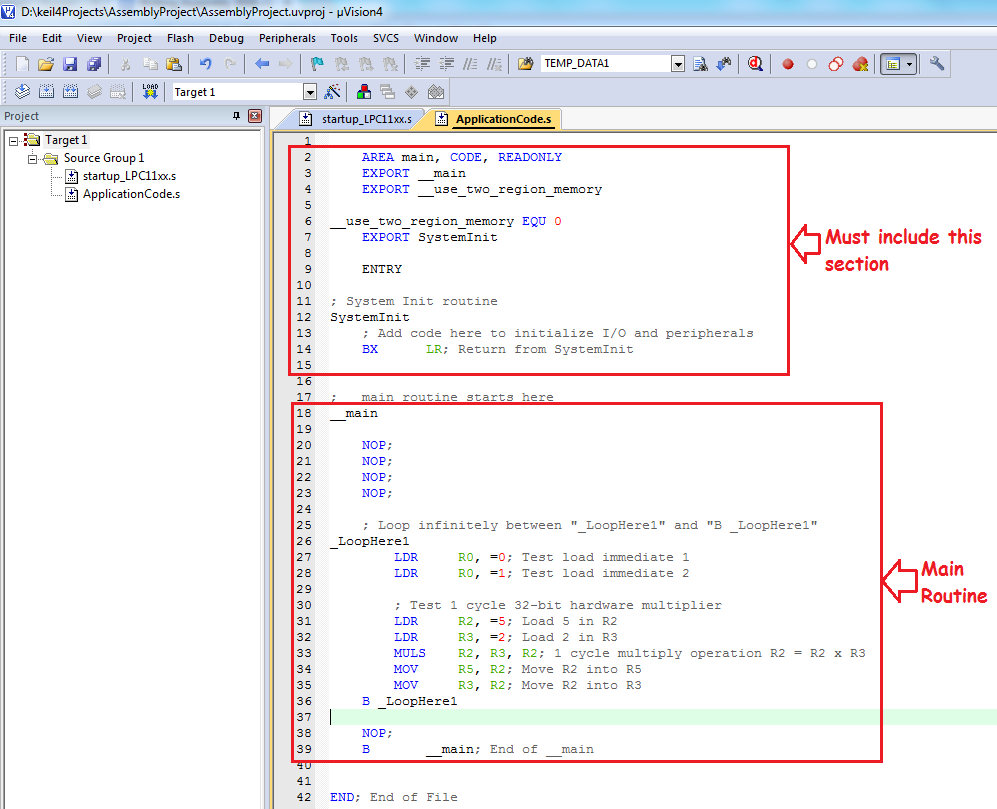
Task: Start the debug session with the 'd' magnifier icon
Action: pos(755,64)
